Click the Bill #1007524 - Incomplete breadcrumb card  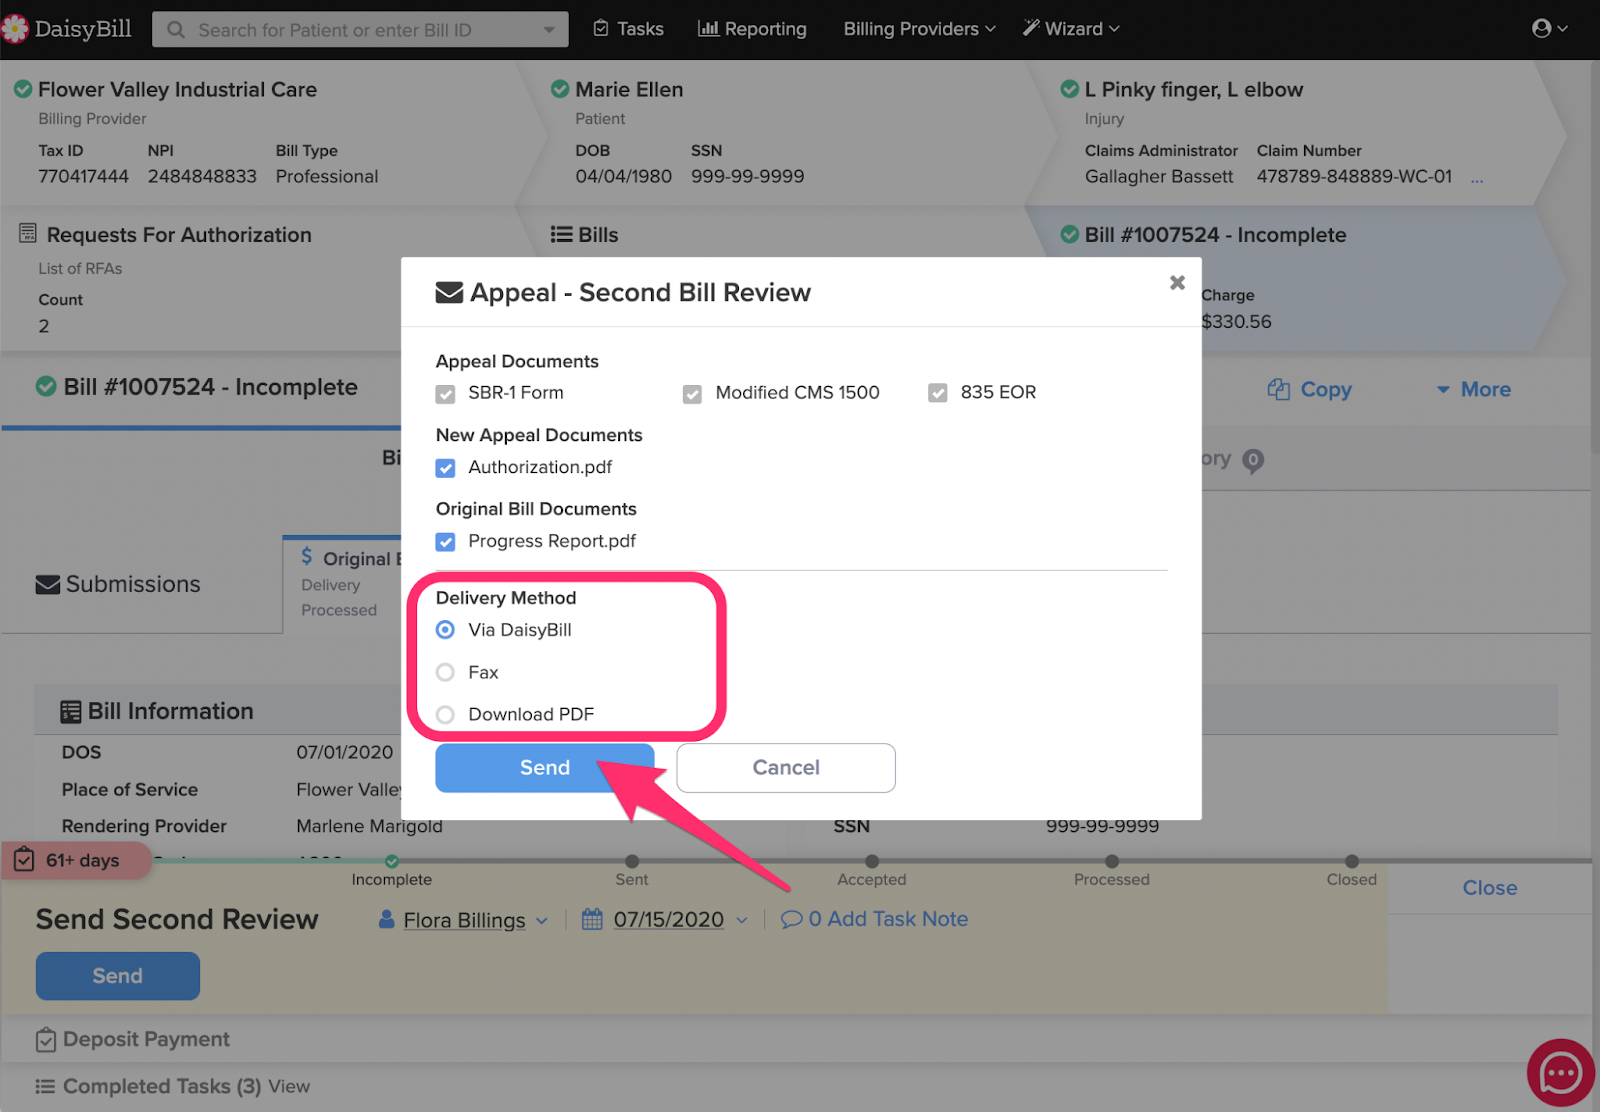click(x=1295, y=281)
